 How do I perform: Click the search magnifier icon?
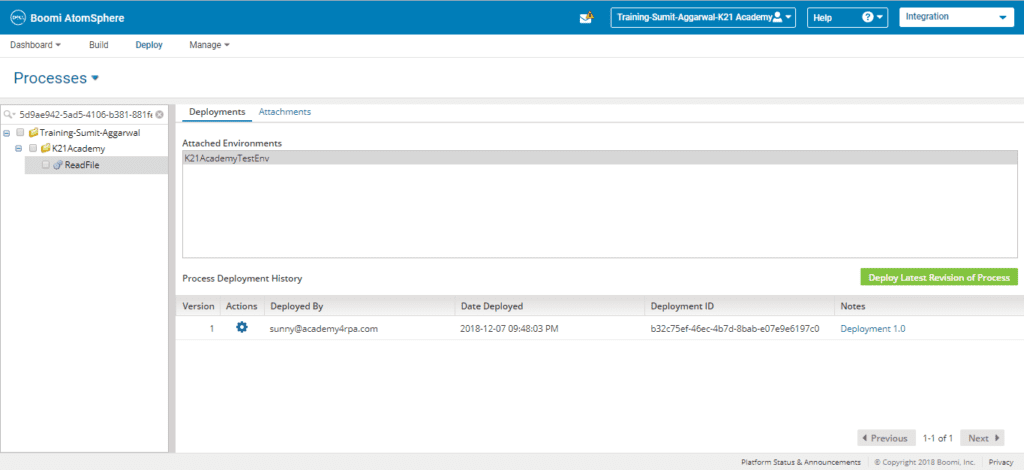click(8, 114)
